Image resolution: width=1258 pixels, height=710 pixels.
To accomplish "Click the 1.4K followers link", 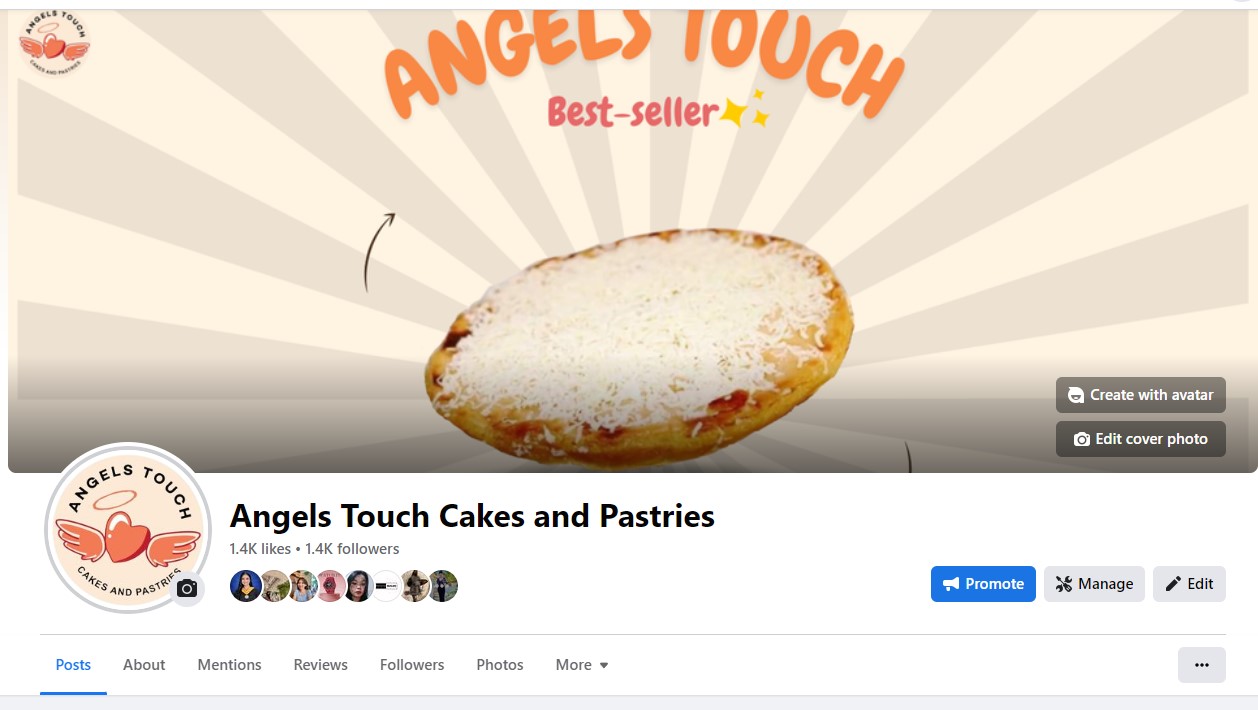I will coord(352,549).
